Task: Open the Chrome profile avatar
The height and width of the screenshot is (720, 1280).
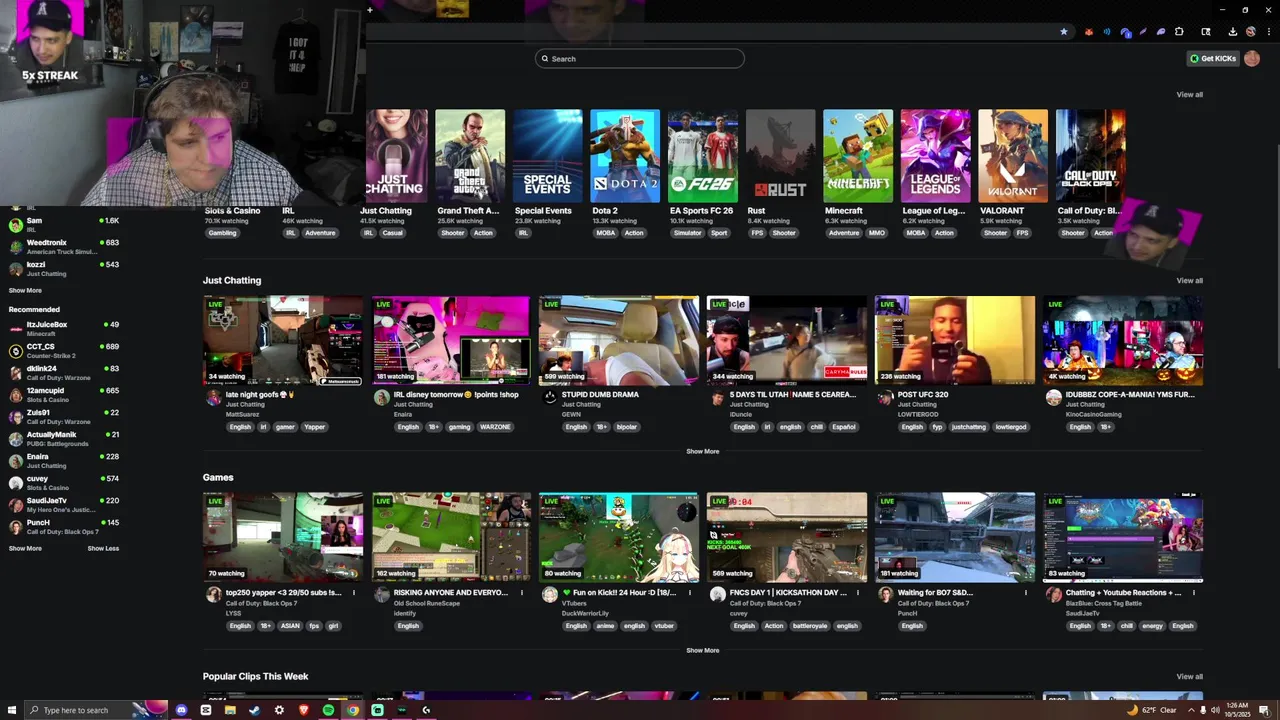Action: [x=1250, y=32]
